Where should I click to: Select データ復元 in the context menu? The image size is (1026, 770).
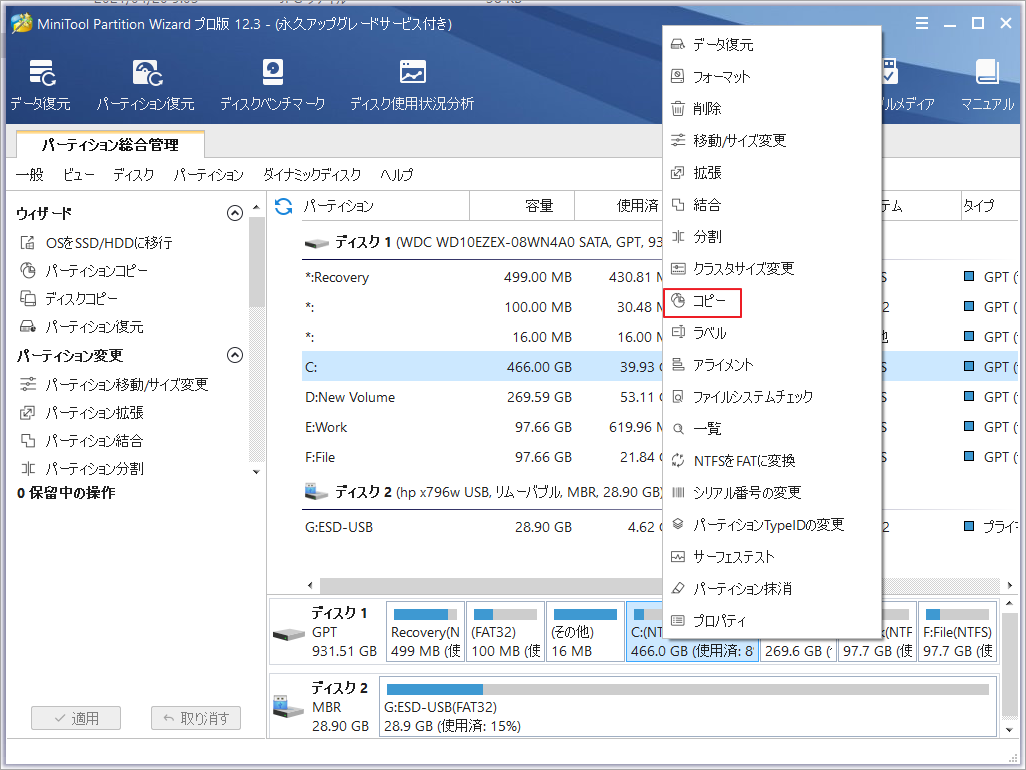(772, 44)
